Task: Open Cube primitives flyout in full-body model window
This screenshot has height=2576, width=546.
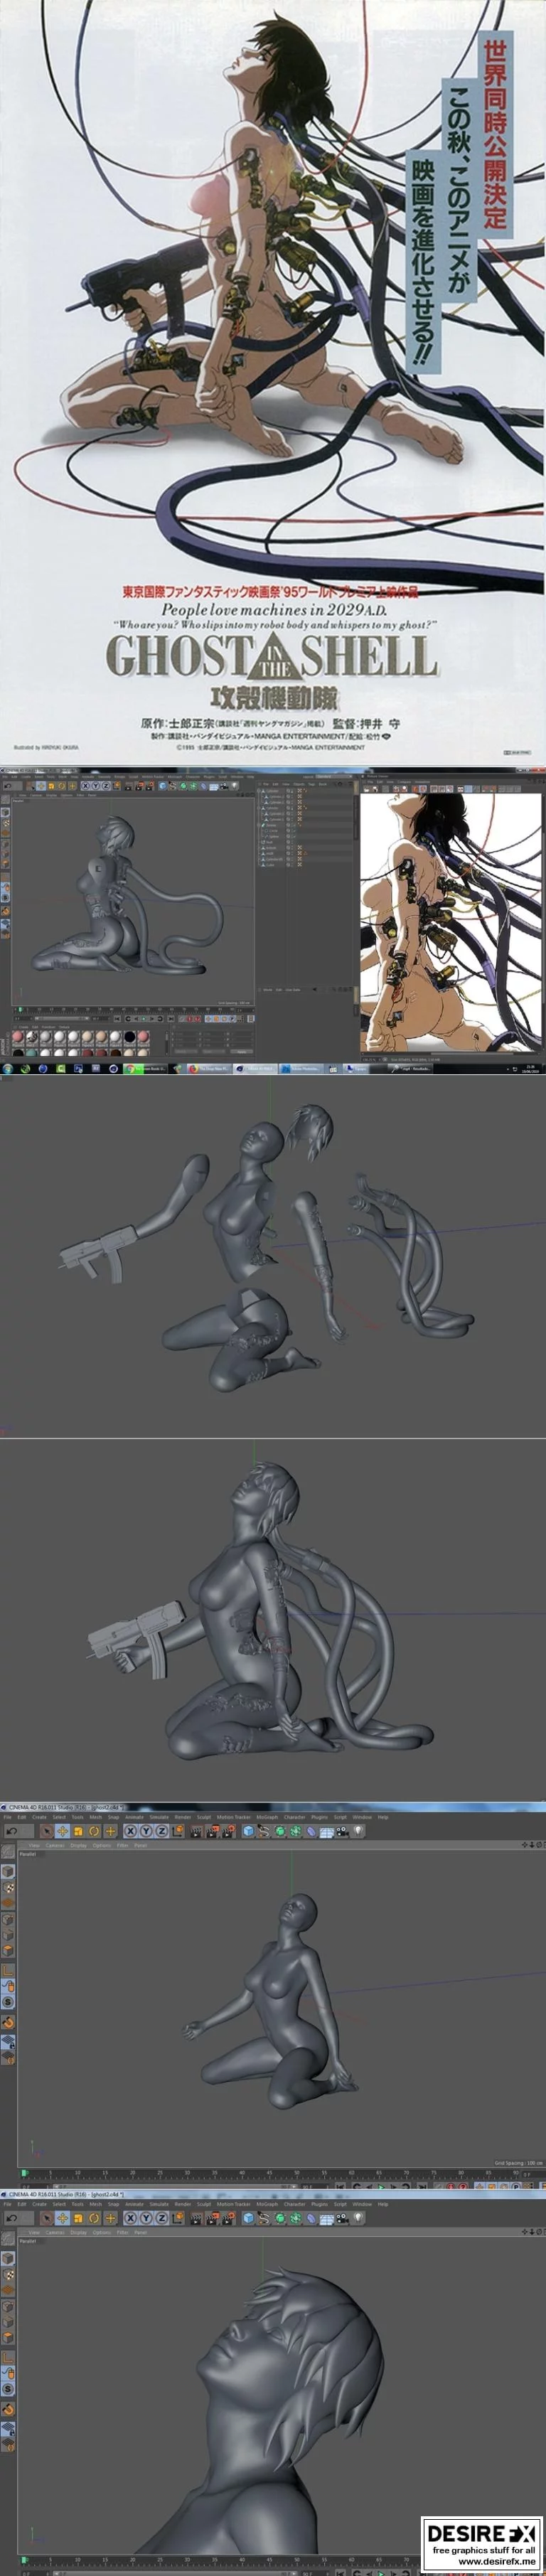Action: tap(249, 1831)
